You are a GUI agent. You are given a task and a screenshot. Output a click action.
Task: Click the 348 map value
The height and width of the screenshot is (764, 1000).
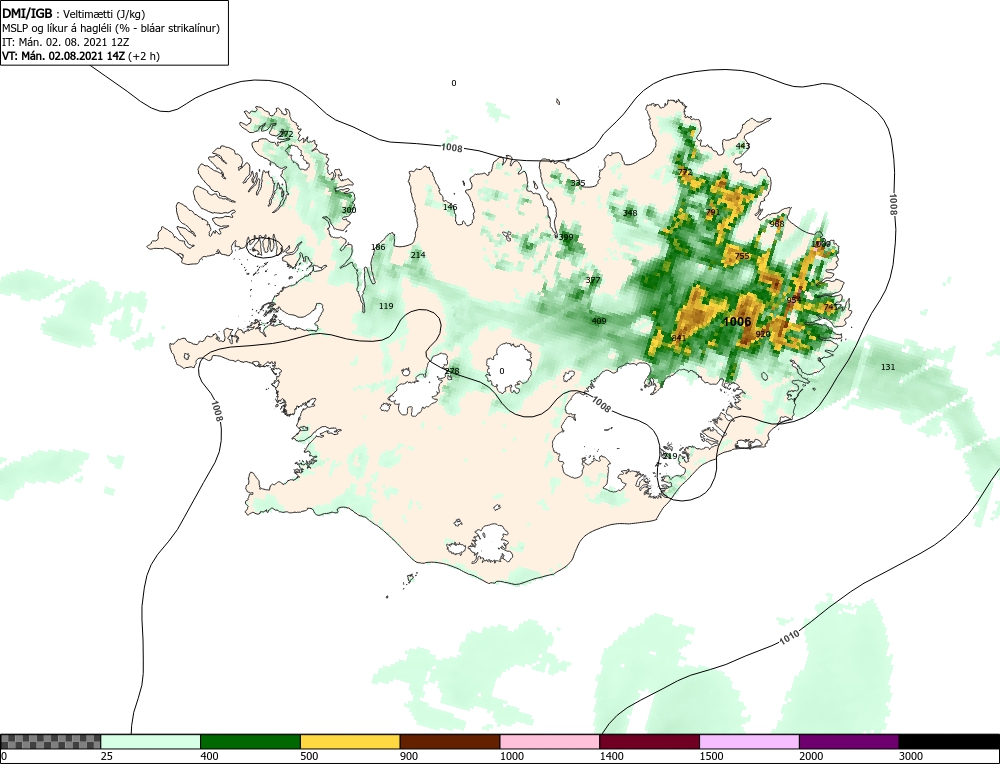pyautogui.click(x=630, y=213)
